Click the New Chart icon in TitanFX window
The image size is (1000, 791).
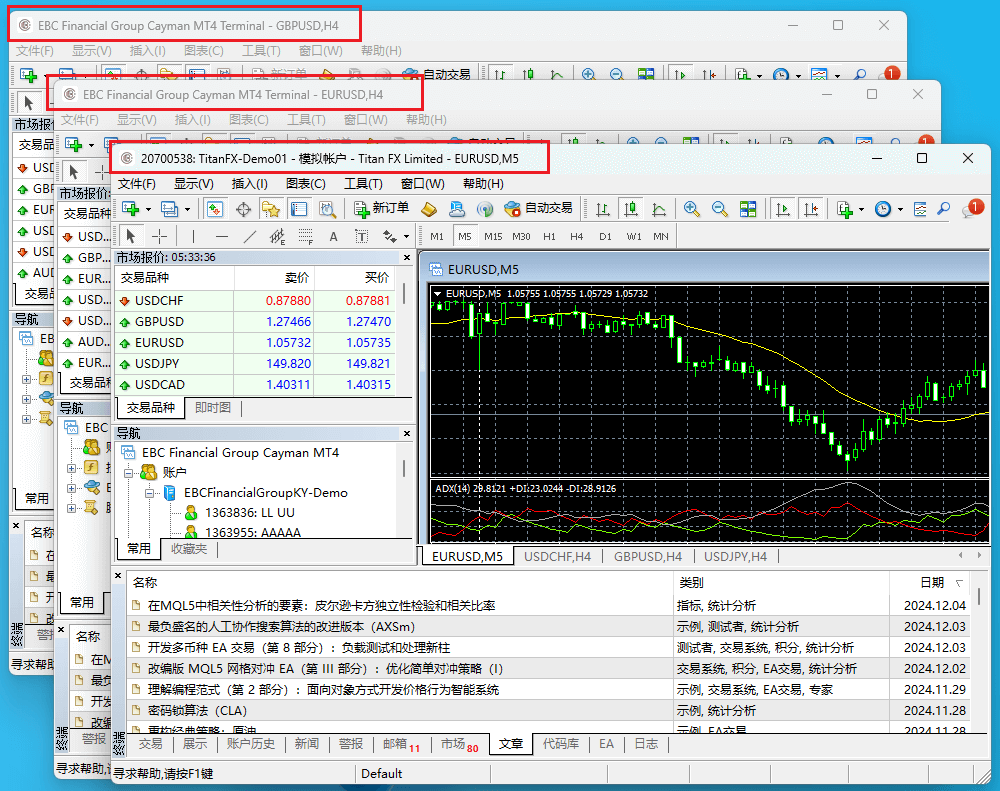click(x=131, y=209)
